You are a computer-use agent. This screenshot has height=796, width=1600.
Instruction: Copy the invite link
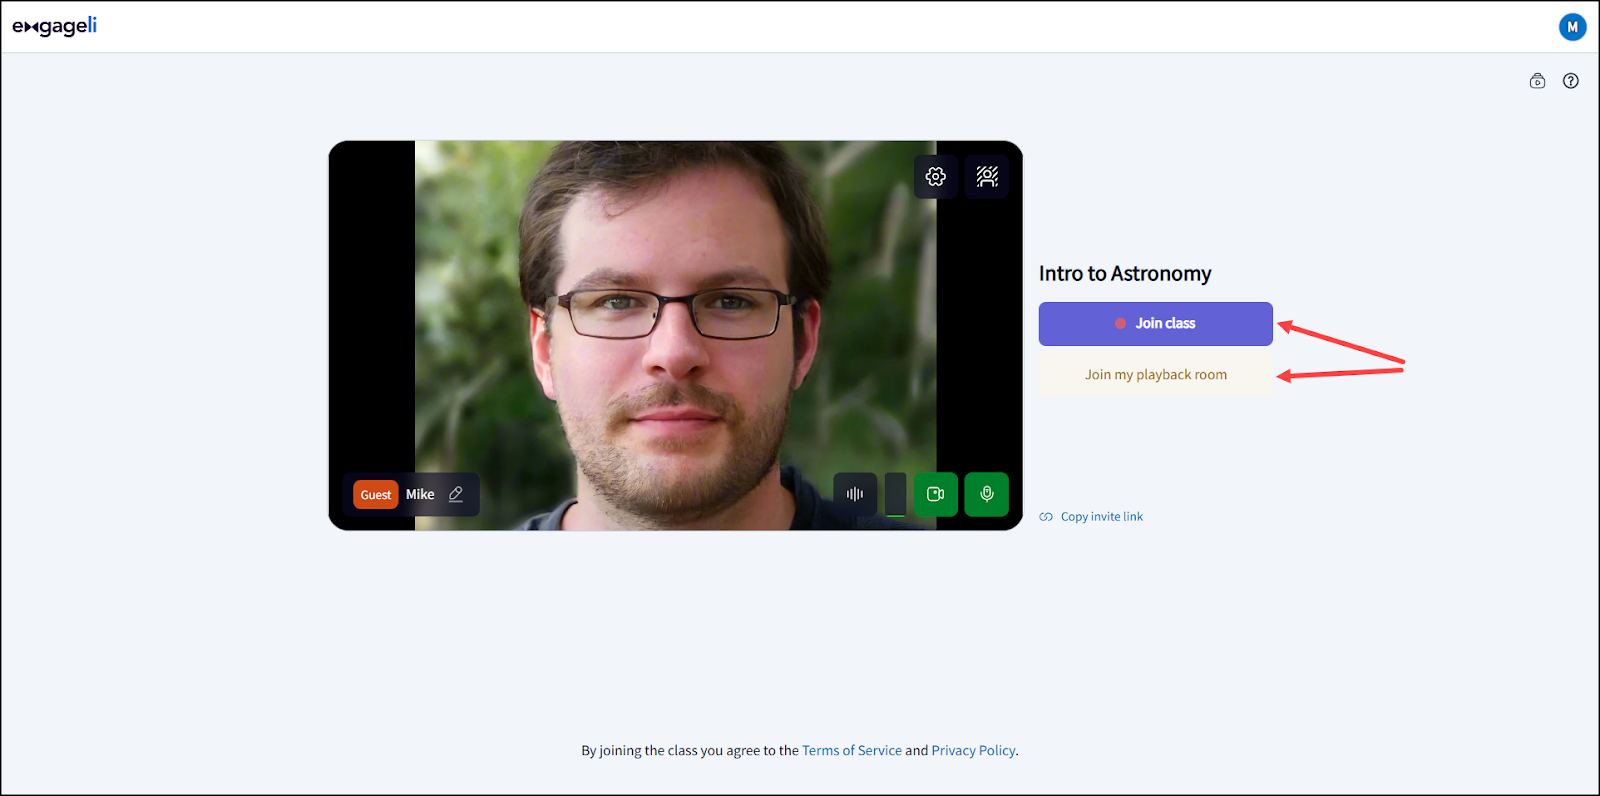[1091, 517]
